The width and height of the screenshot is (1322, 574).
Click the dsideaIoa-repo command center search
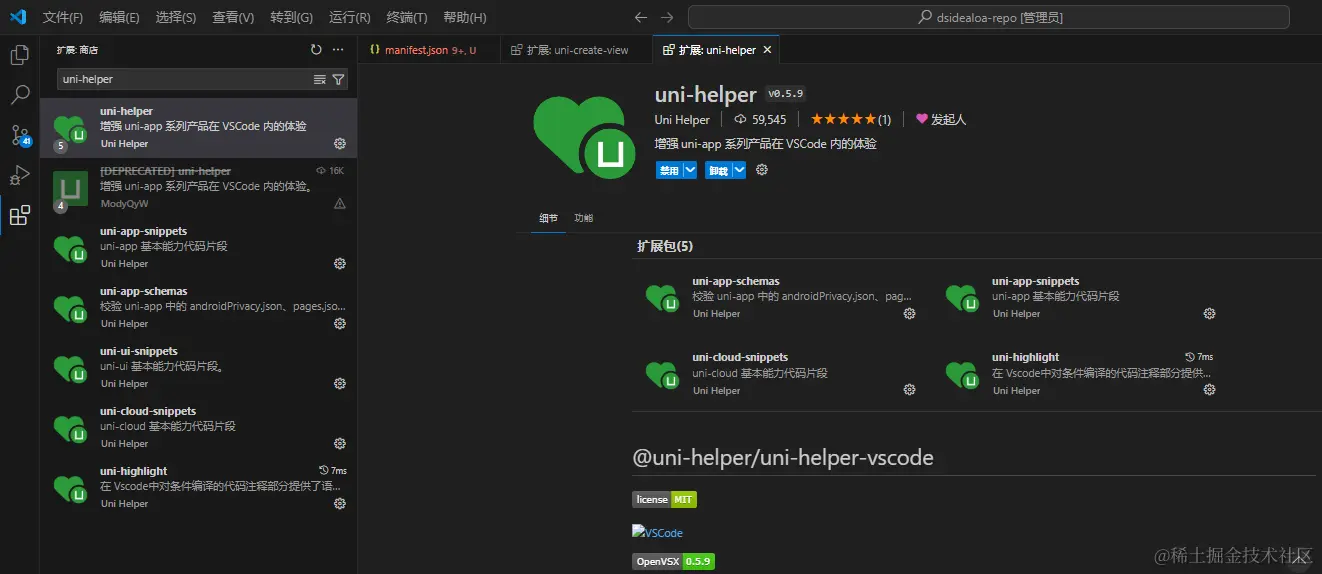(x=989, y=17)
